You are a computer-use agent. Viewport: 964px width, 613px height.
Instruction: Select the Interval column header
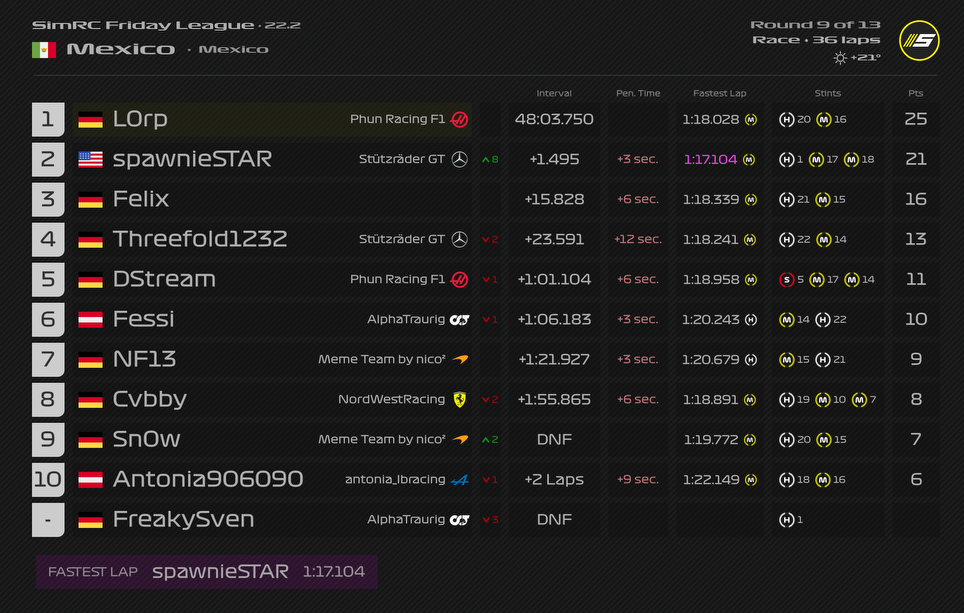click(554, 93)
